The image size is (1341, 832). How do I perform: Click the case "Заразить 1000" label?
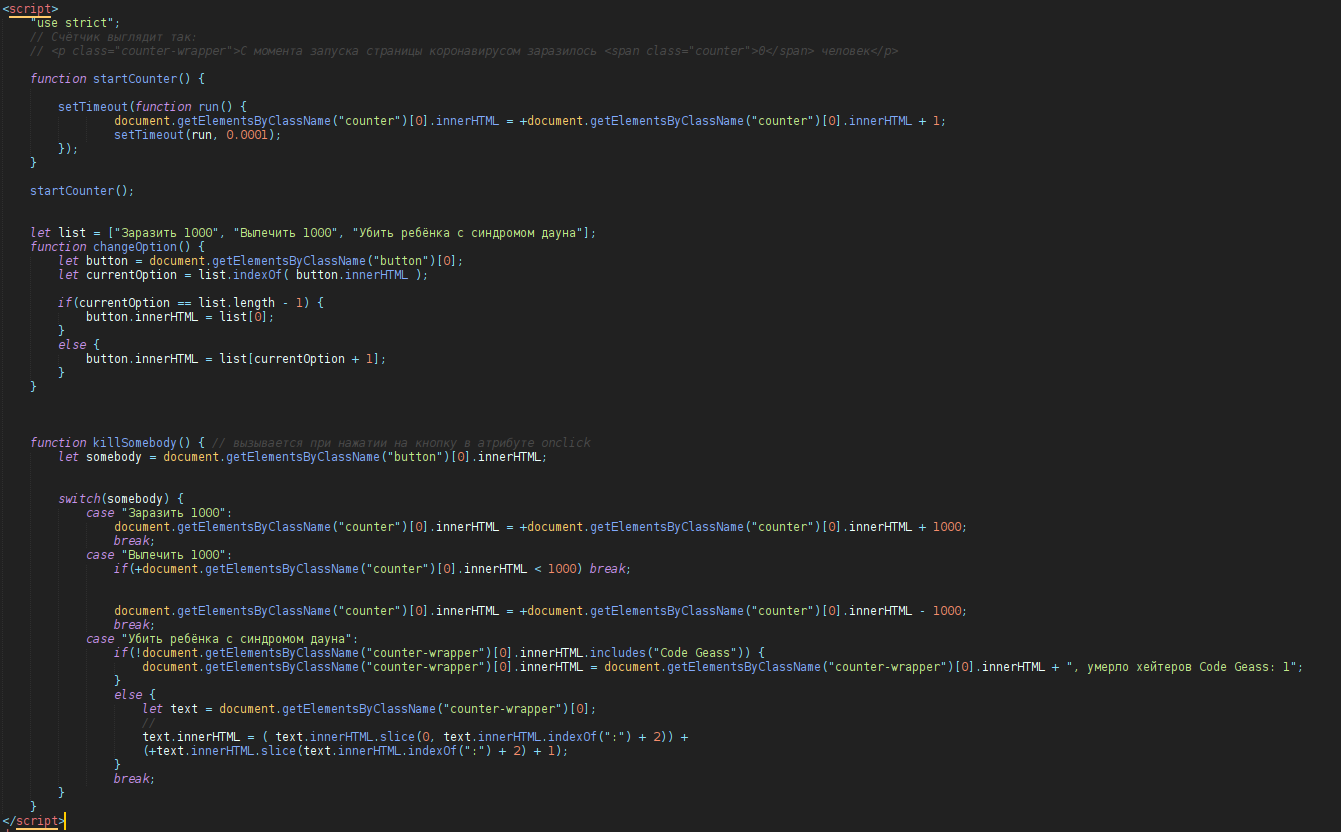[x=158, y=512]
